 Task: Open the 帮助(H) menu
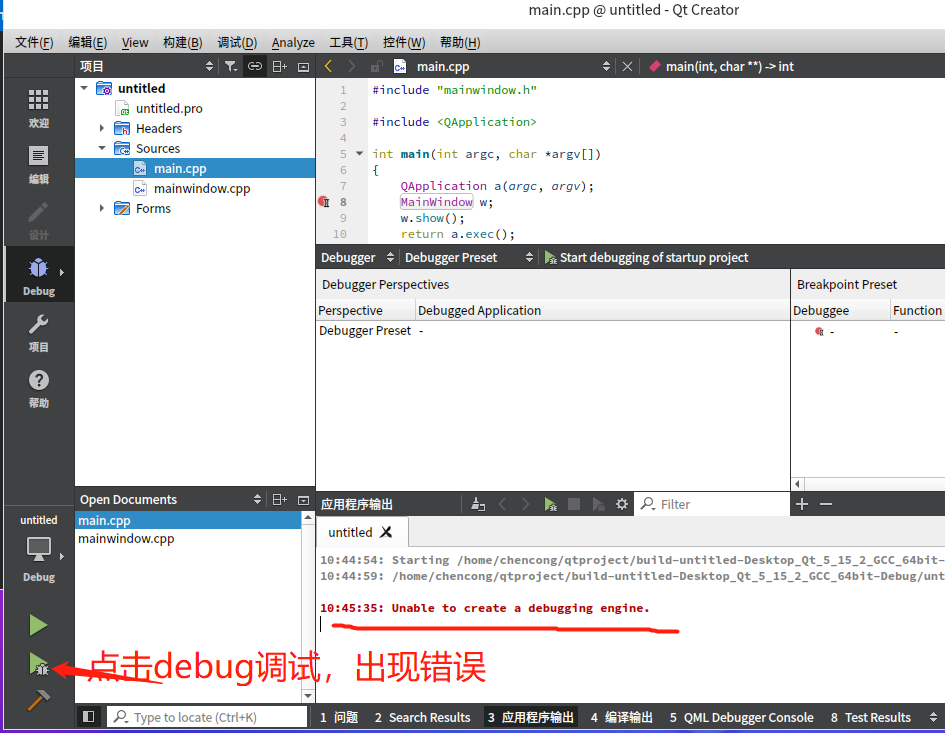point(460,42)
